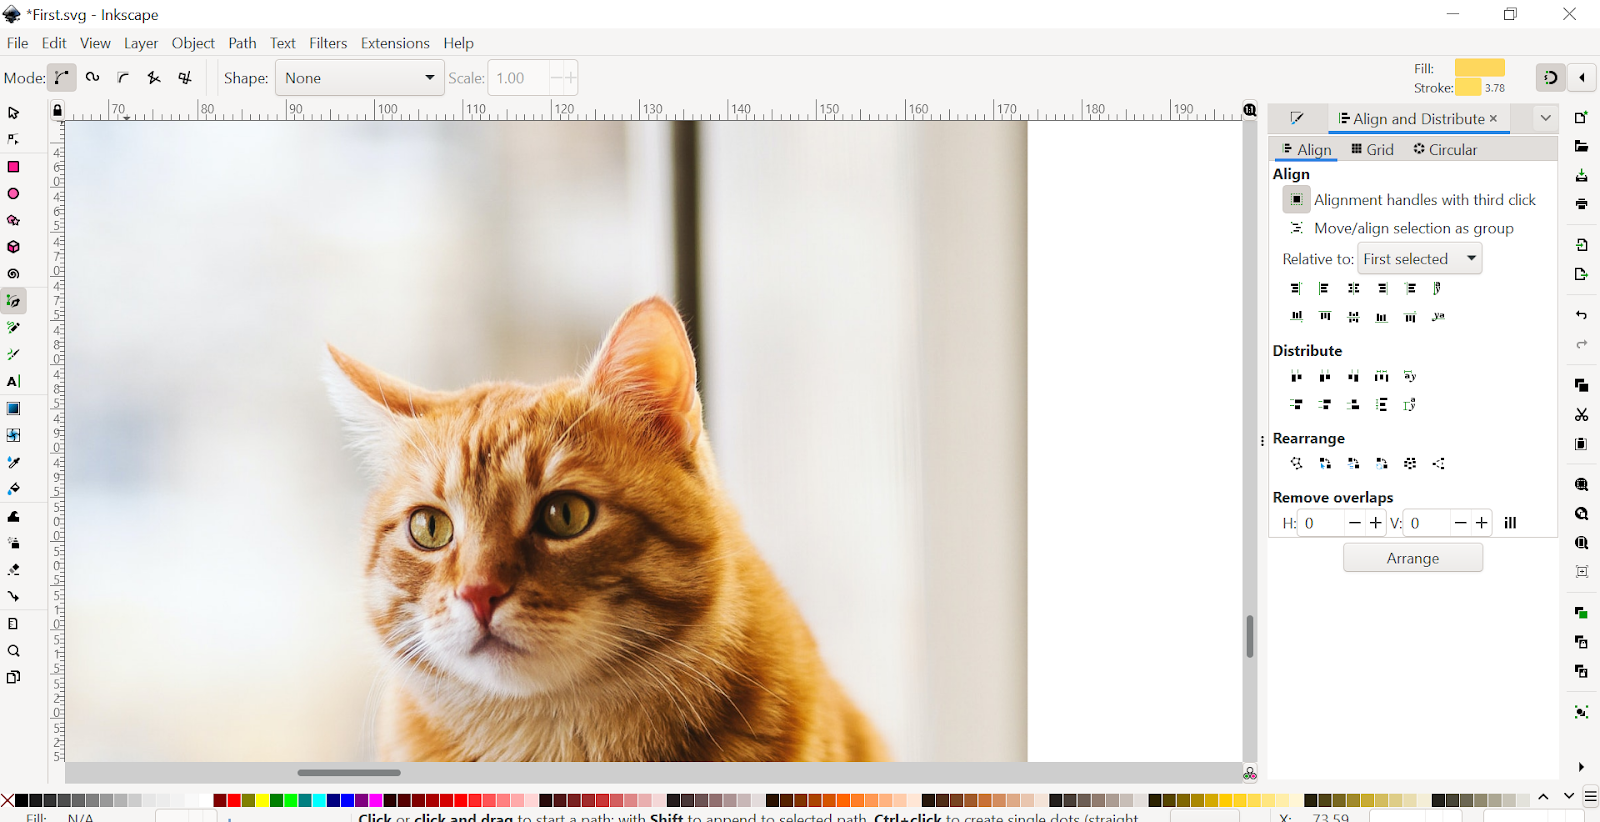Select the Paint bucket tool

tap(14, 489)
